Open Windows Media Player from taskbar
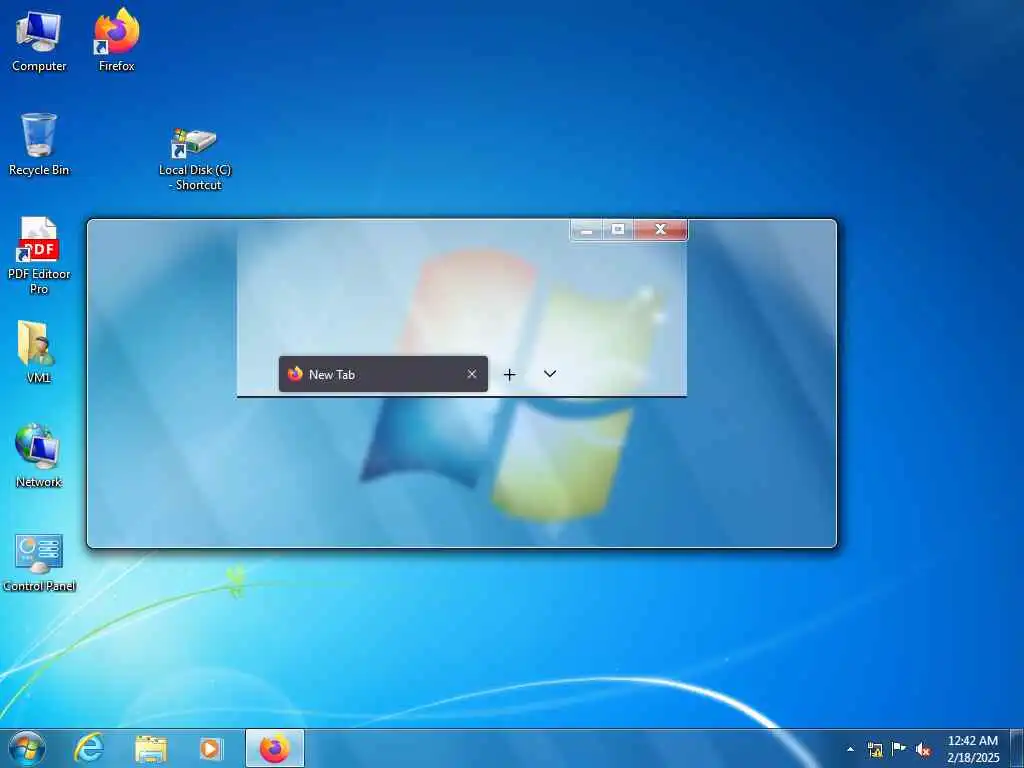Screen dimensions: 1024x768 [x=210, y=748]
